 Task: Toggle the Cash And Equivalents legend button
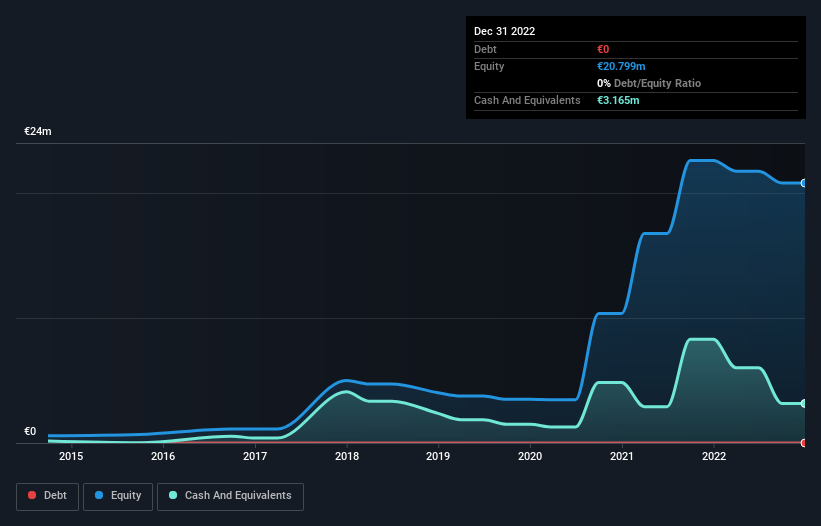click(230, 496)
